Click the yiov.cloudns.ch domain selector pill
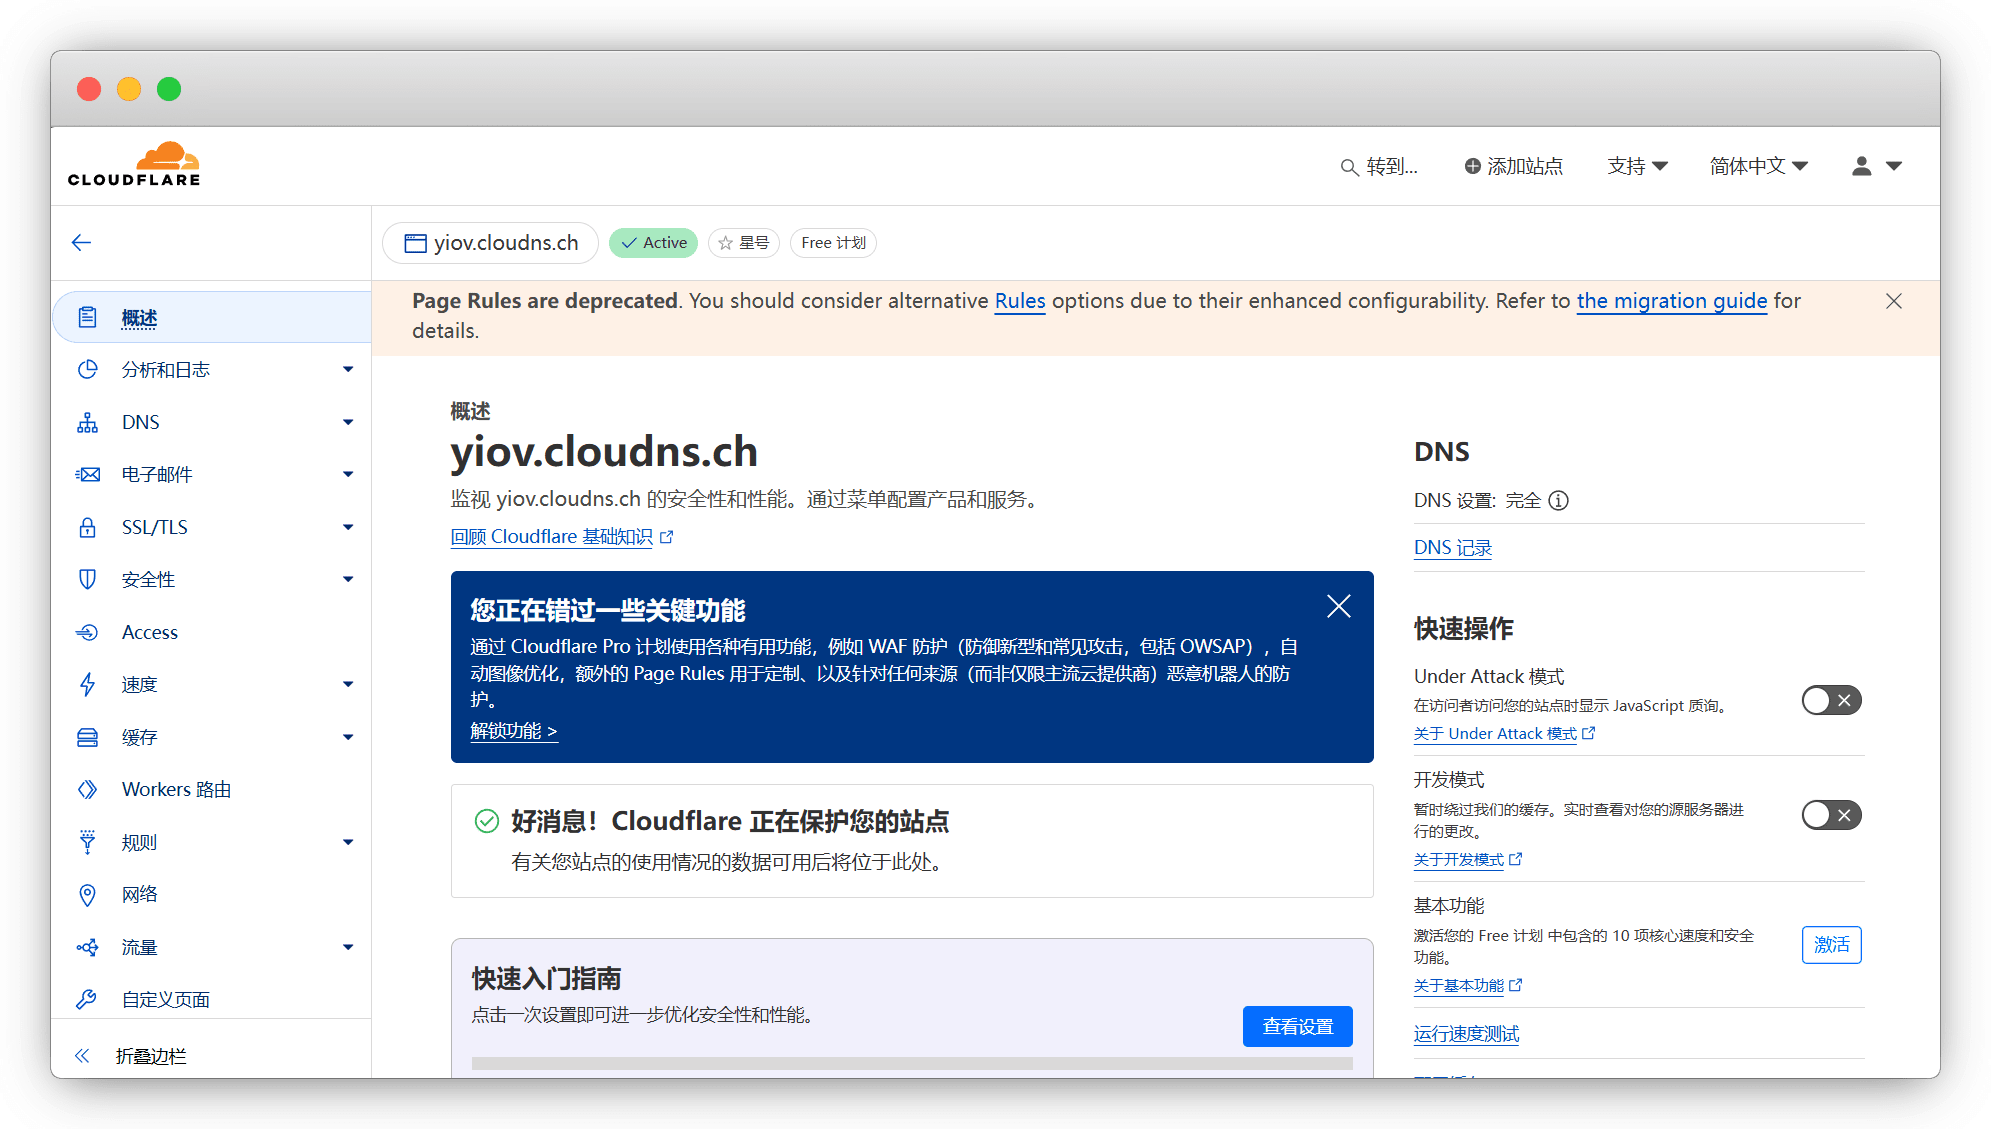The width and height of the screenshot is (1991, 1129). pos(491,243)
